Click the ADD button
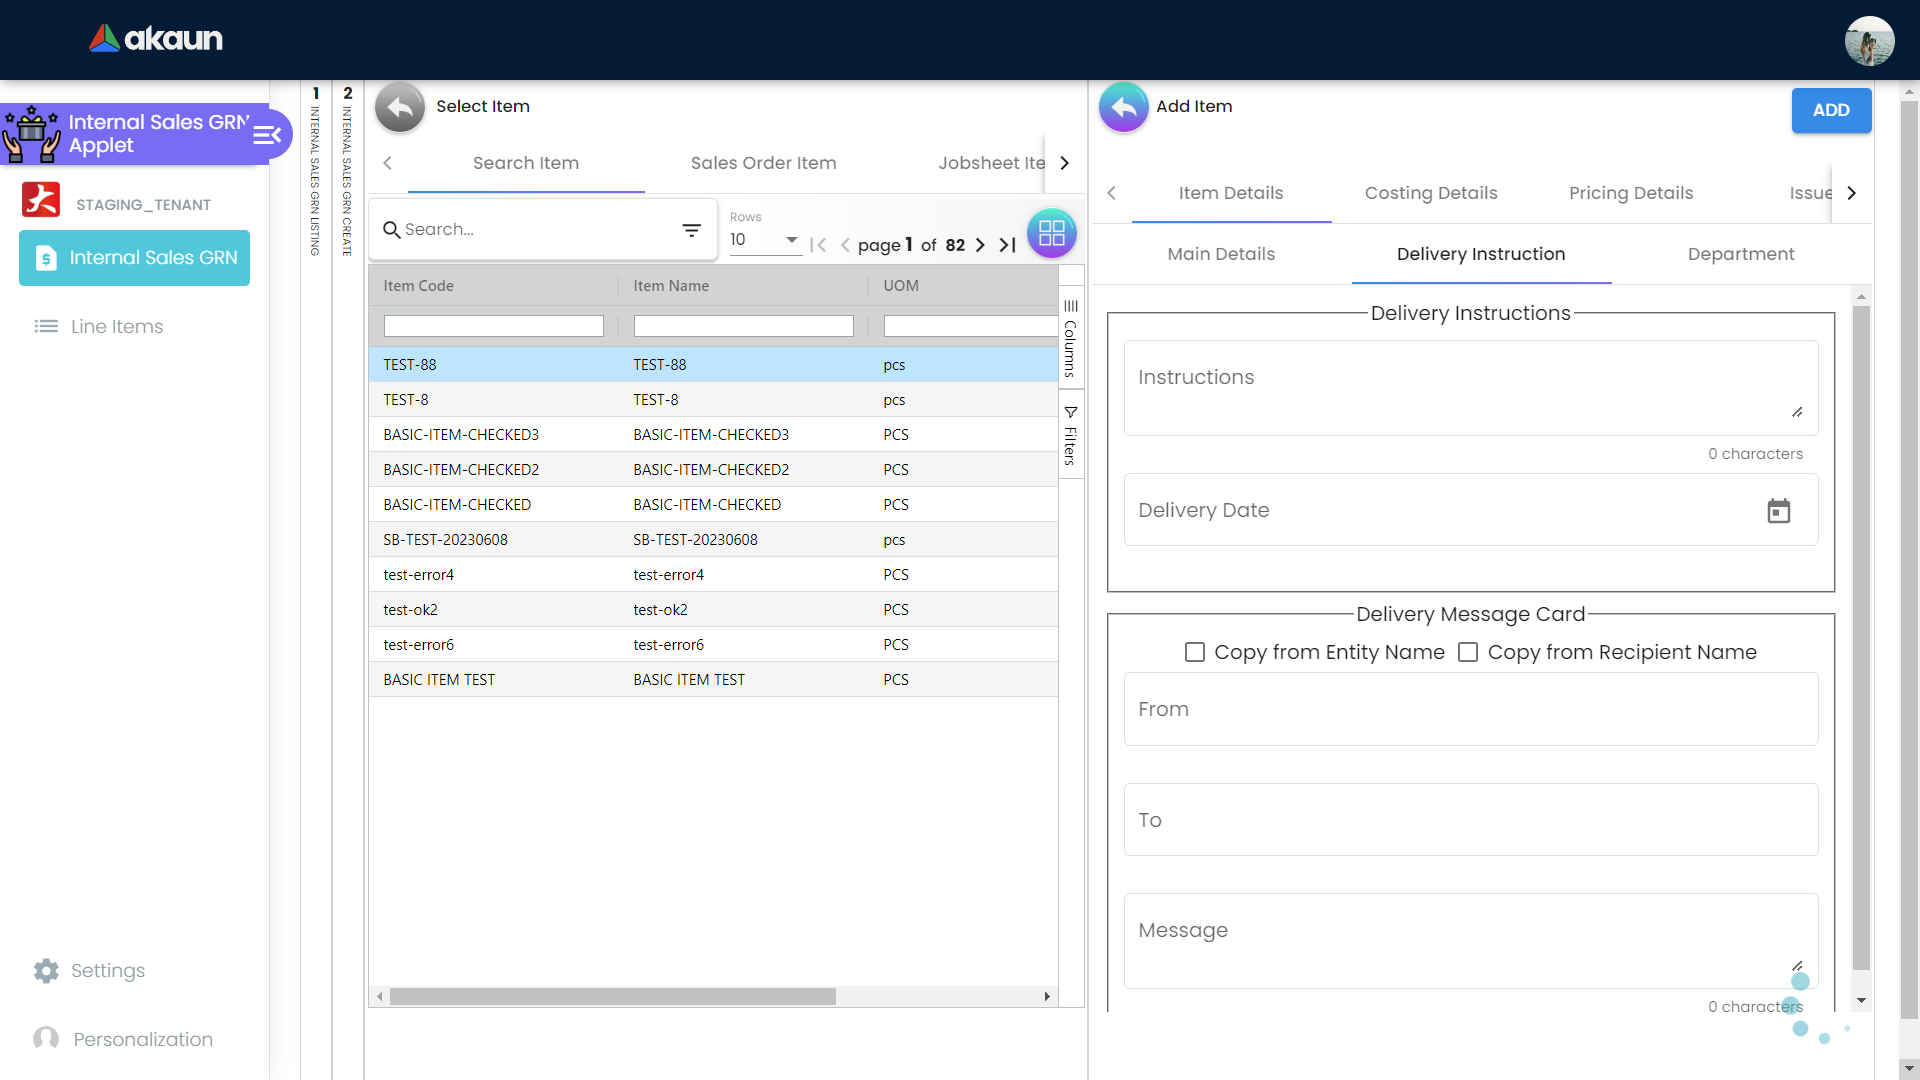The height and width of the screenshot is (1080, 1920). [1830, 110]
